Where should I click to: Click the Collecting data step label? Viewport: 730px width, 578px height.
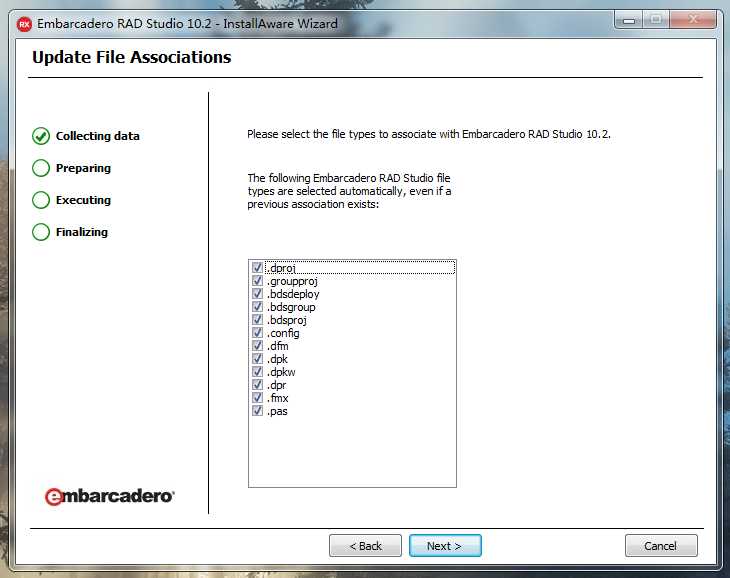coord(98,136)
